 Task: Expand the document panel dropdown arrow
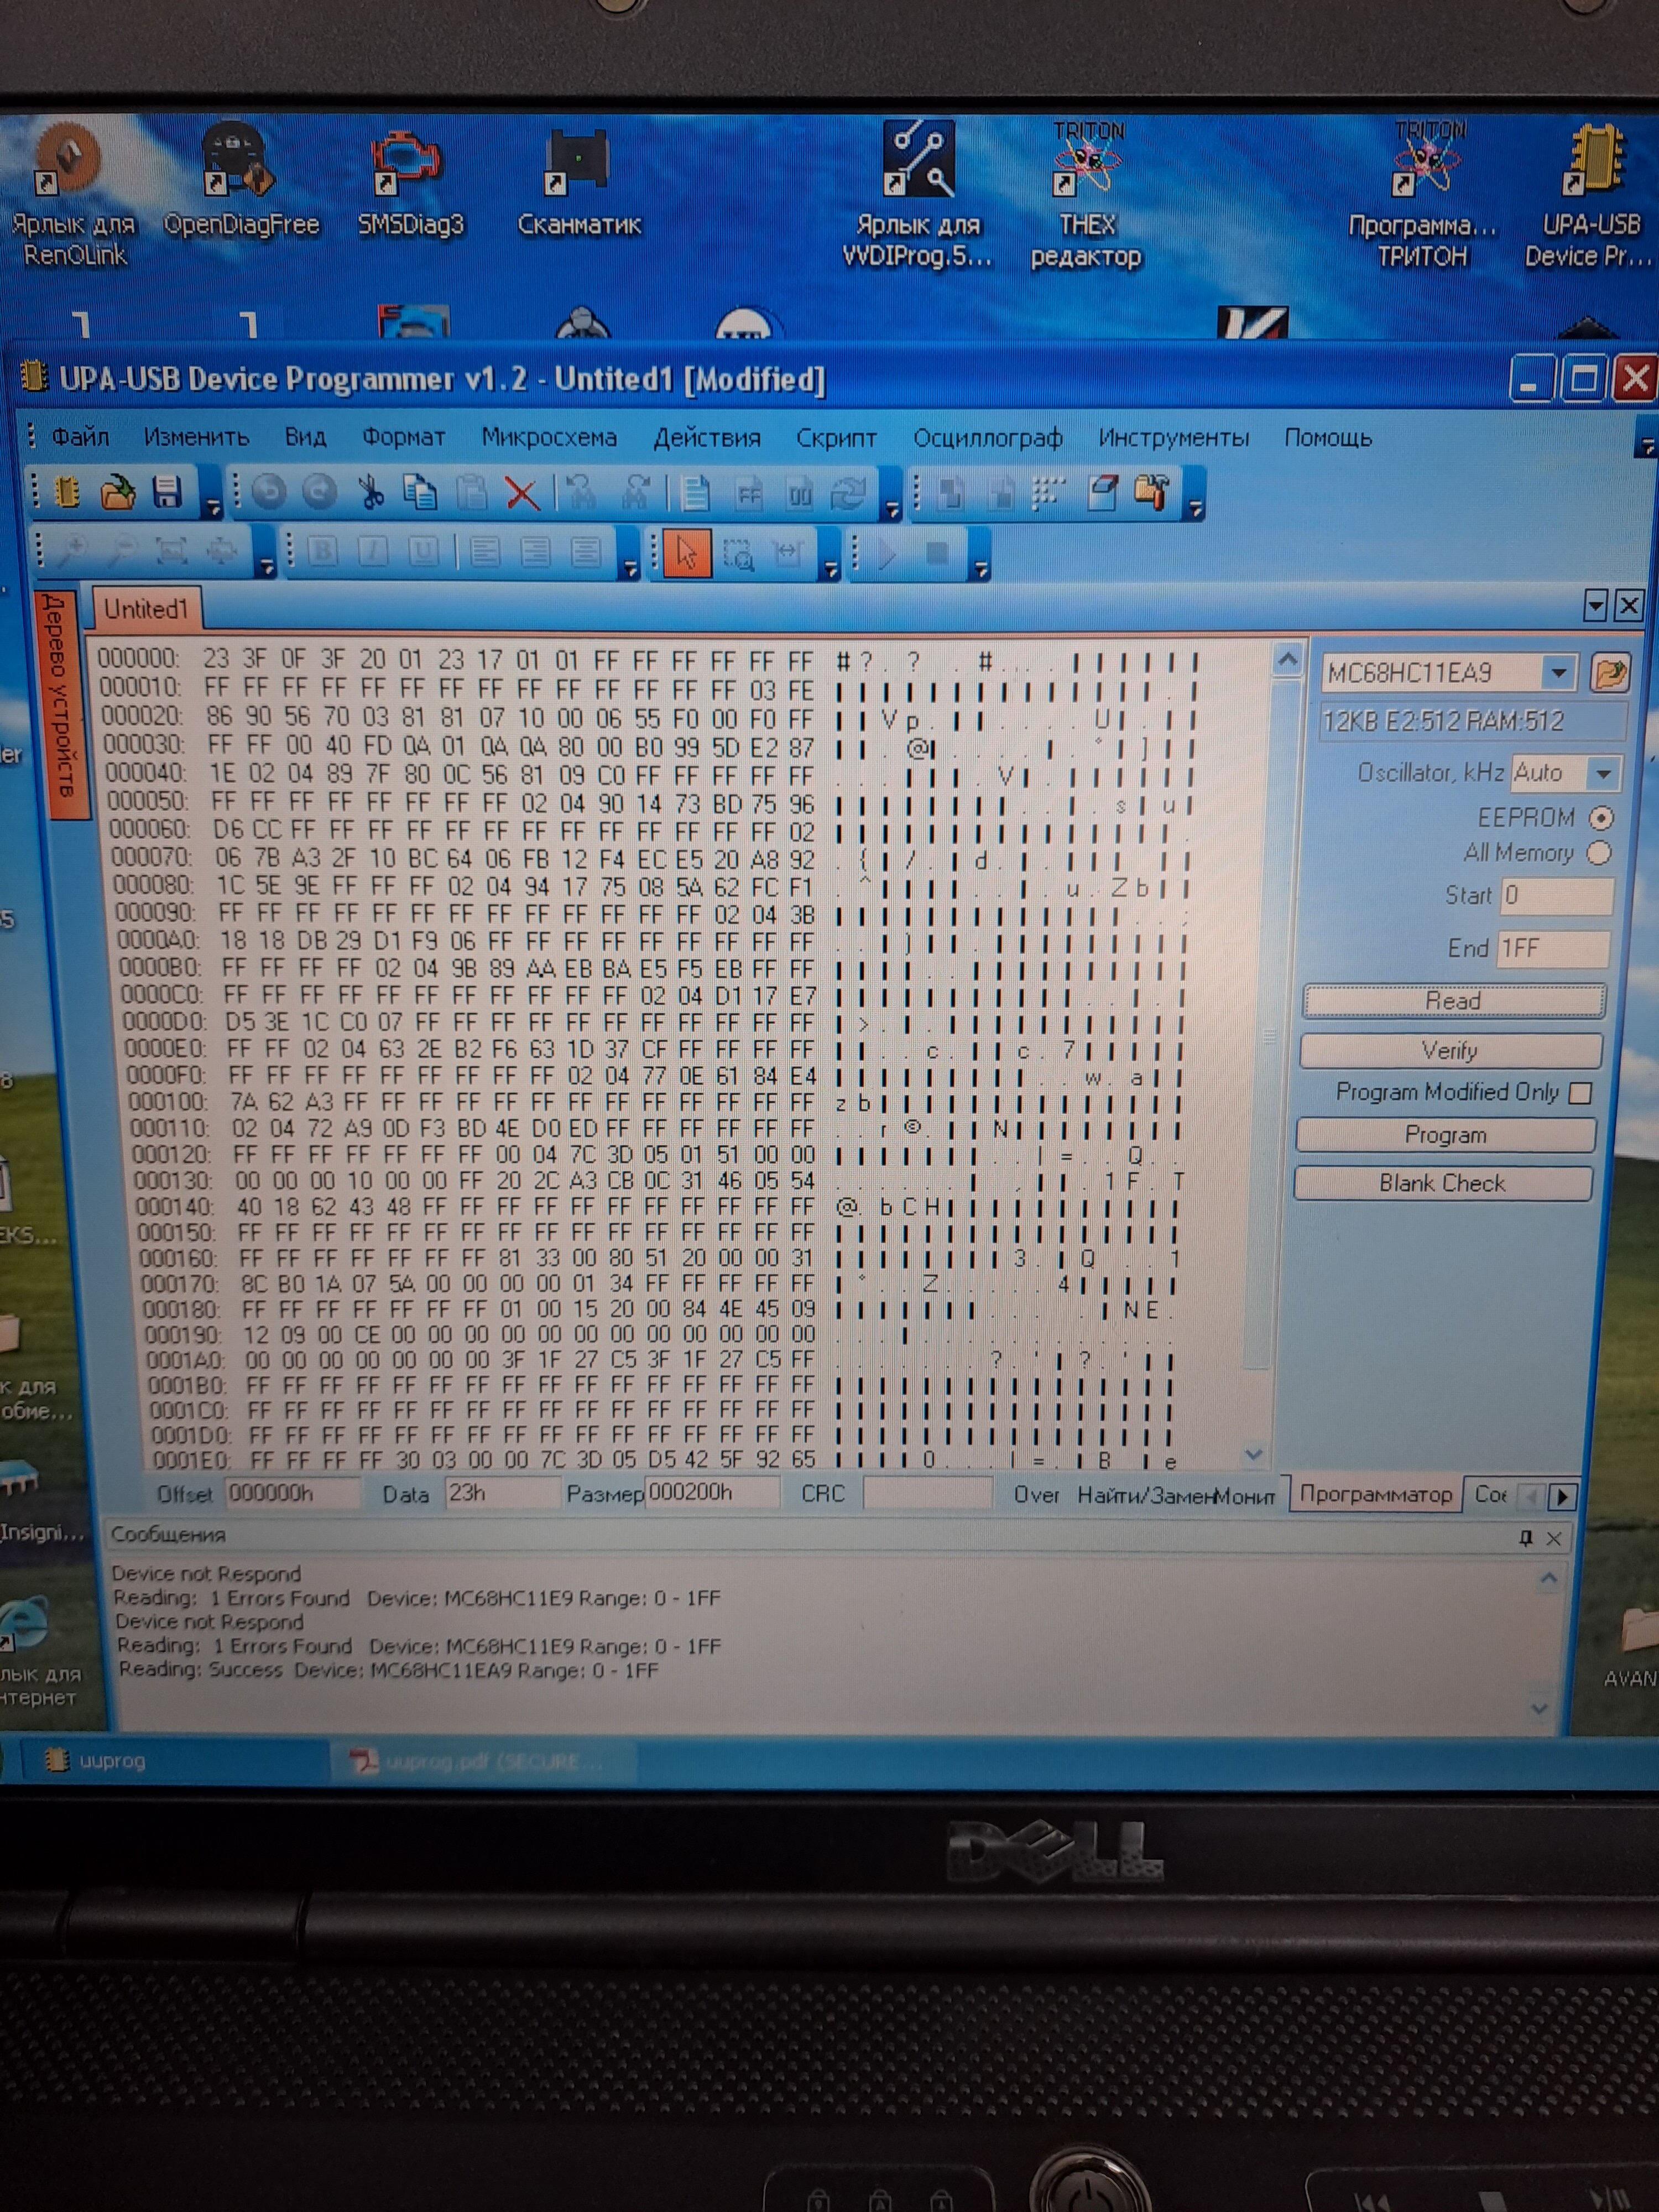[1596, 605]
